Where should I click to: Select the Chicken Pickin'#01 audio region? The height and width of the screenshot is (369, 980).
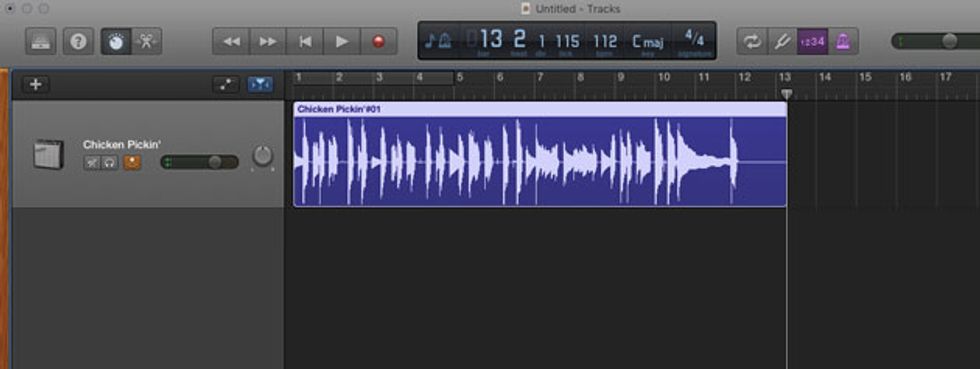[x=540, y=154]
